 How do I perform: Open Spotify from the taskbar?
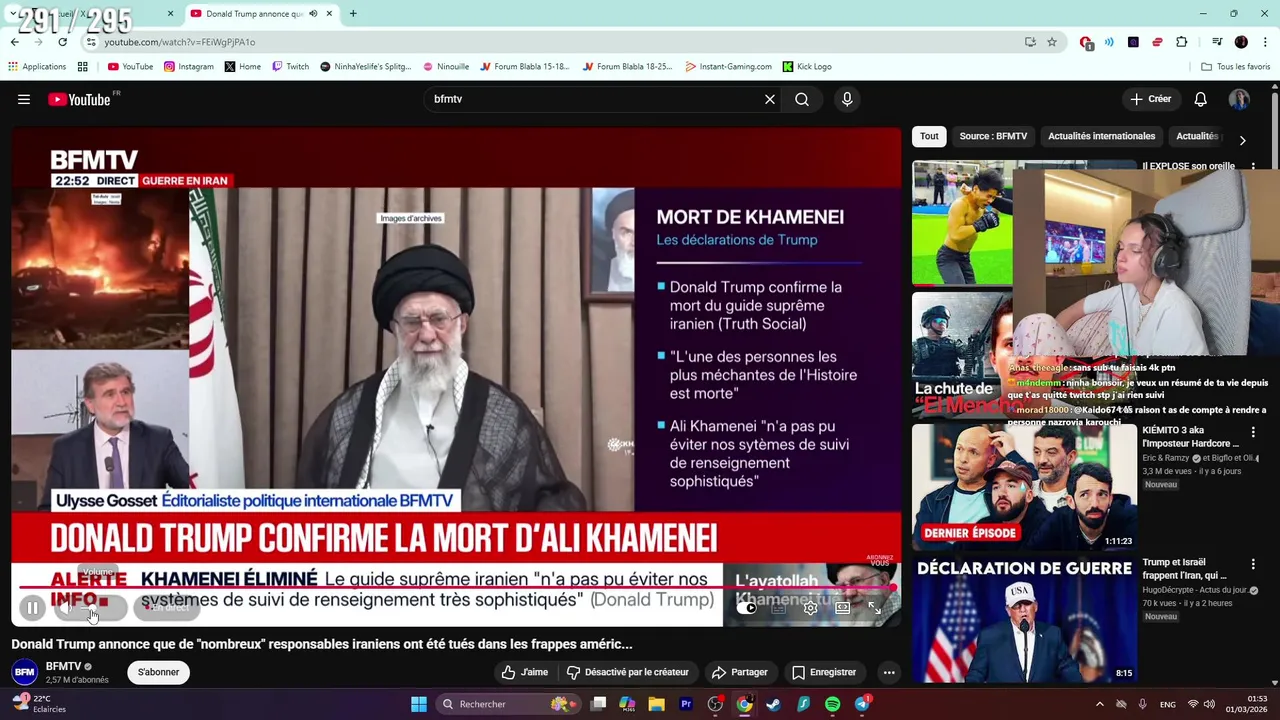[833, 704]
